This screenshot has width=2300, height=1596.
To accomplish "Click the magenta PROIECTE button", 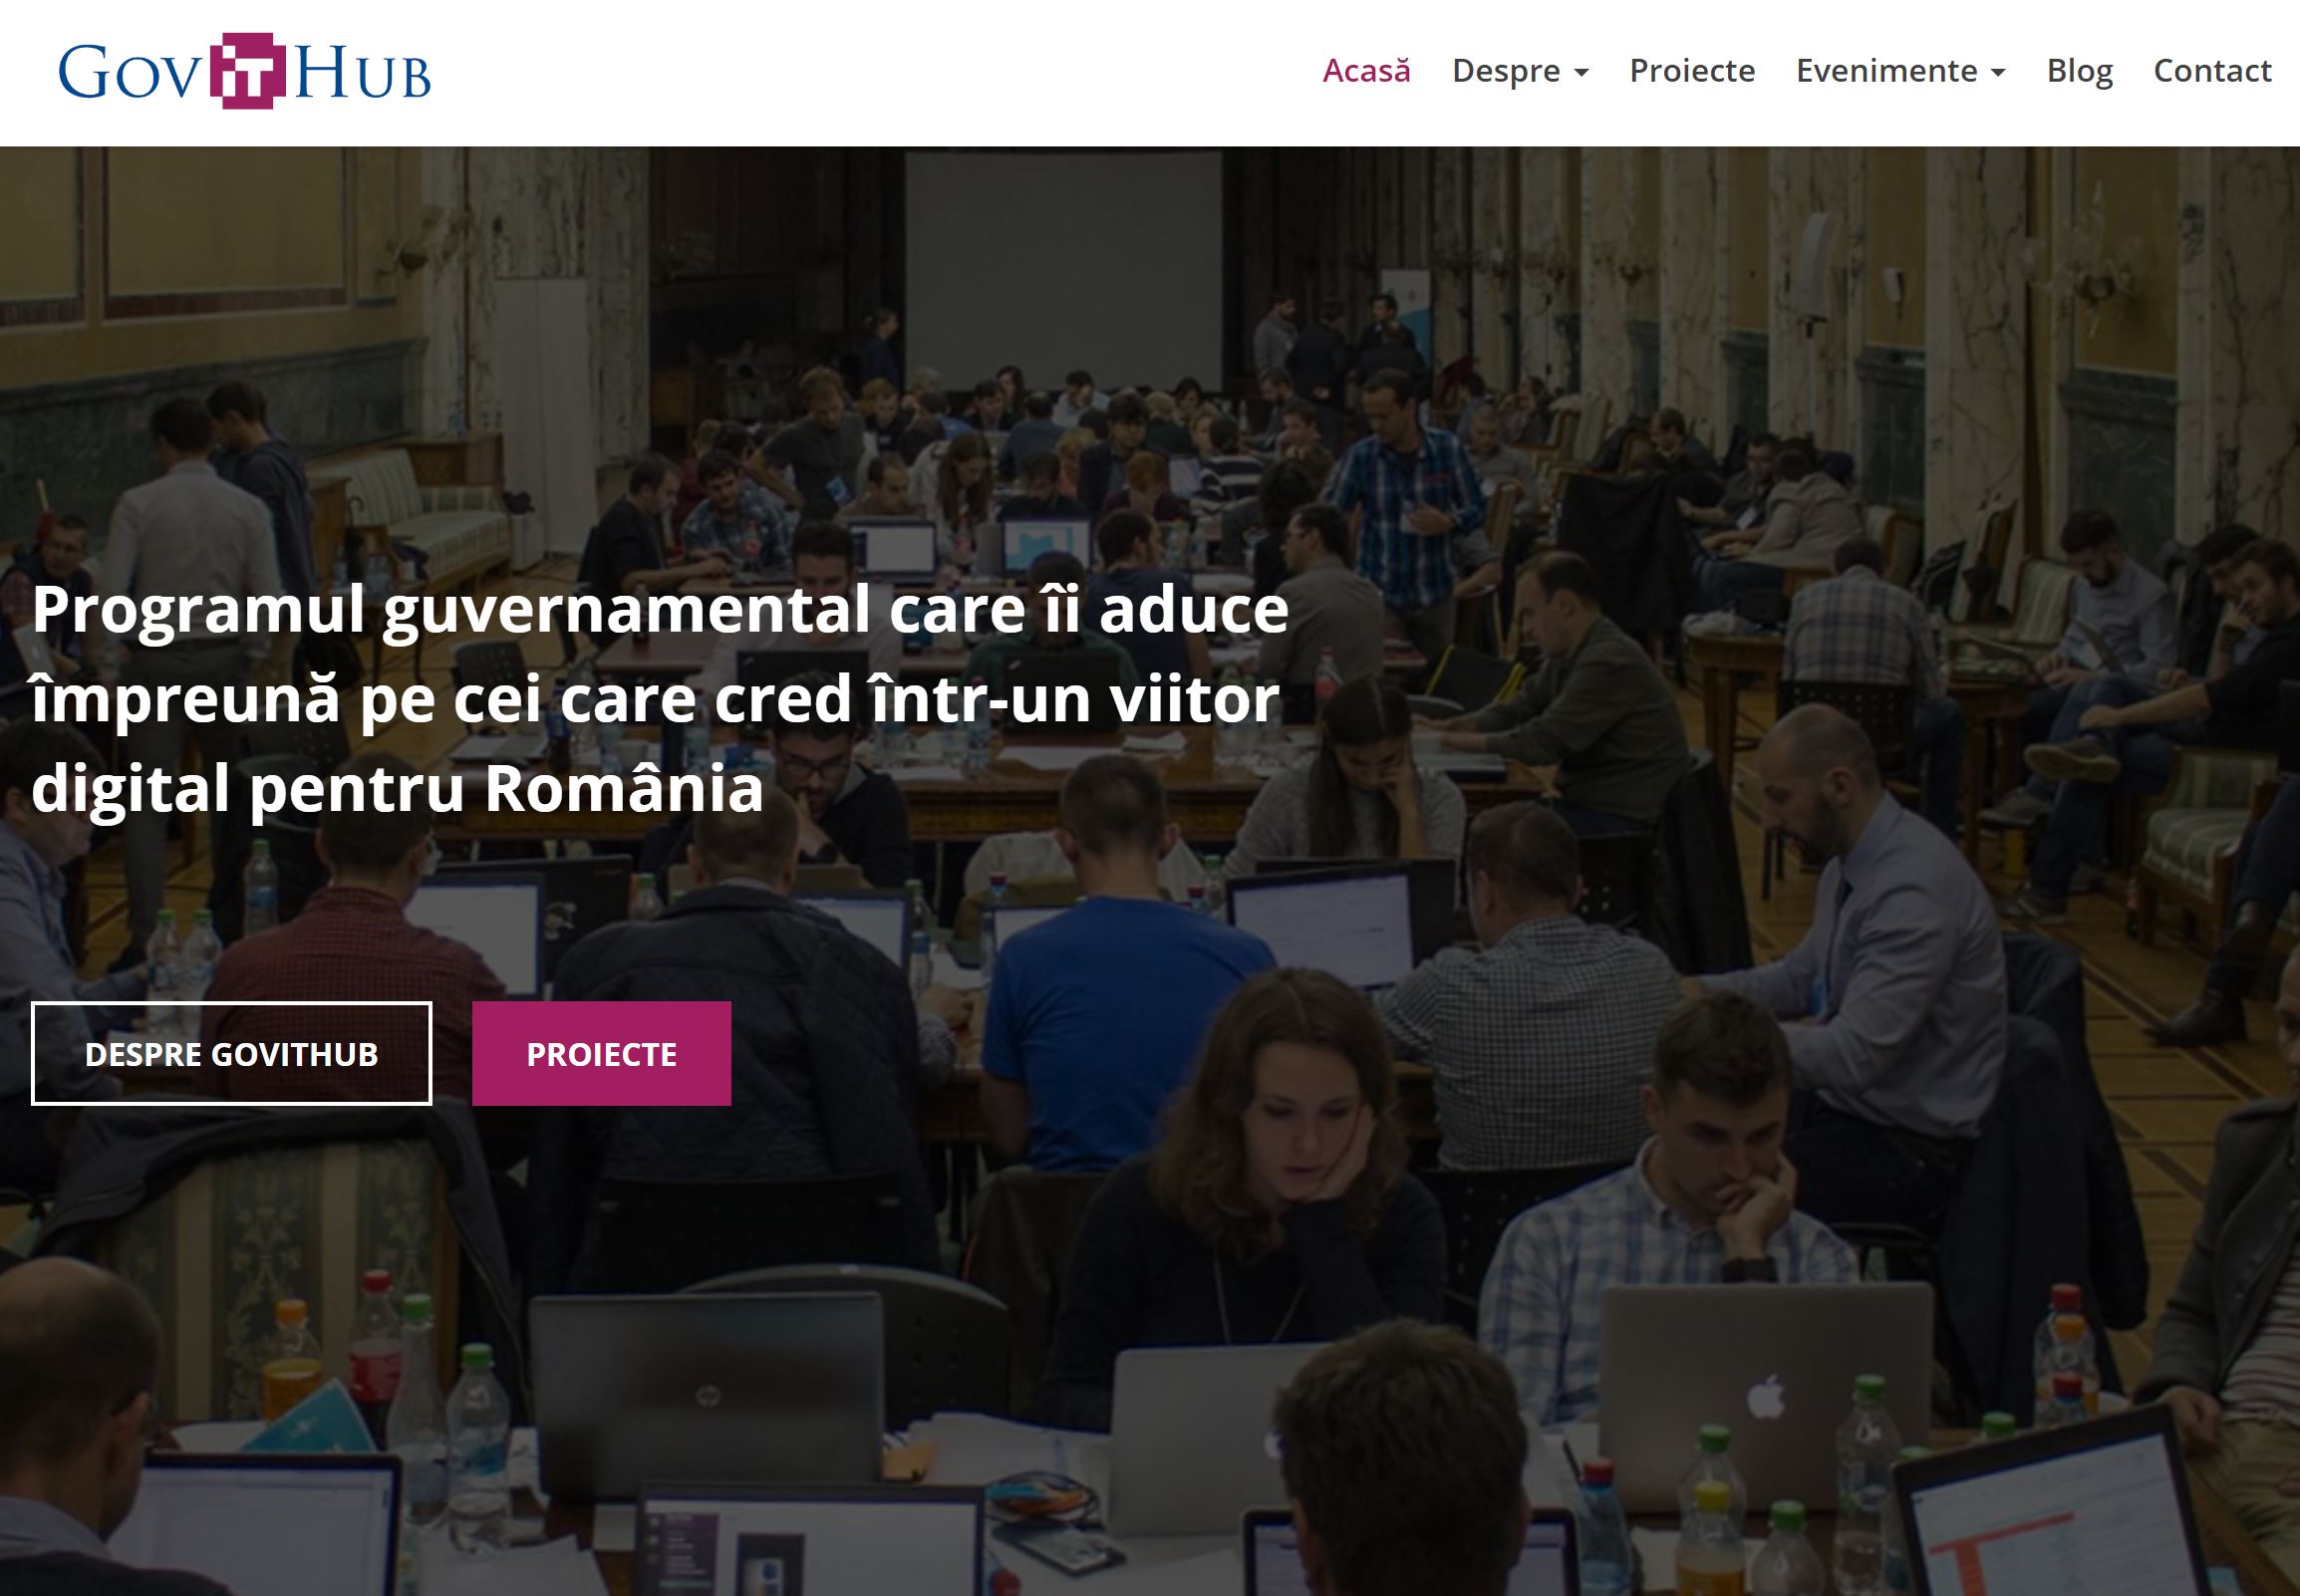I will tap(601, 1054).
